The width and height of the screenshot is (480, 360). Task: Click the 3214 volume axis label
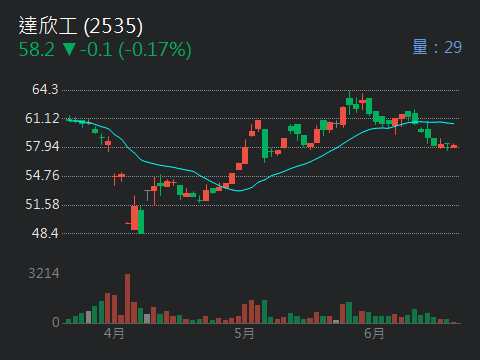click(x=44, y=274)
